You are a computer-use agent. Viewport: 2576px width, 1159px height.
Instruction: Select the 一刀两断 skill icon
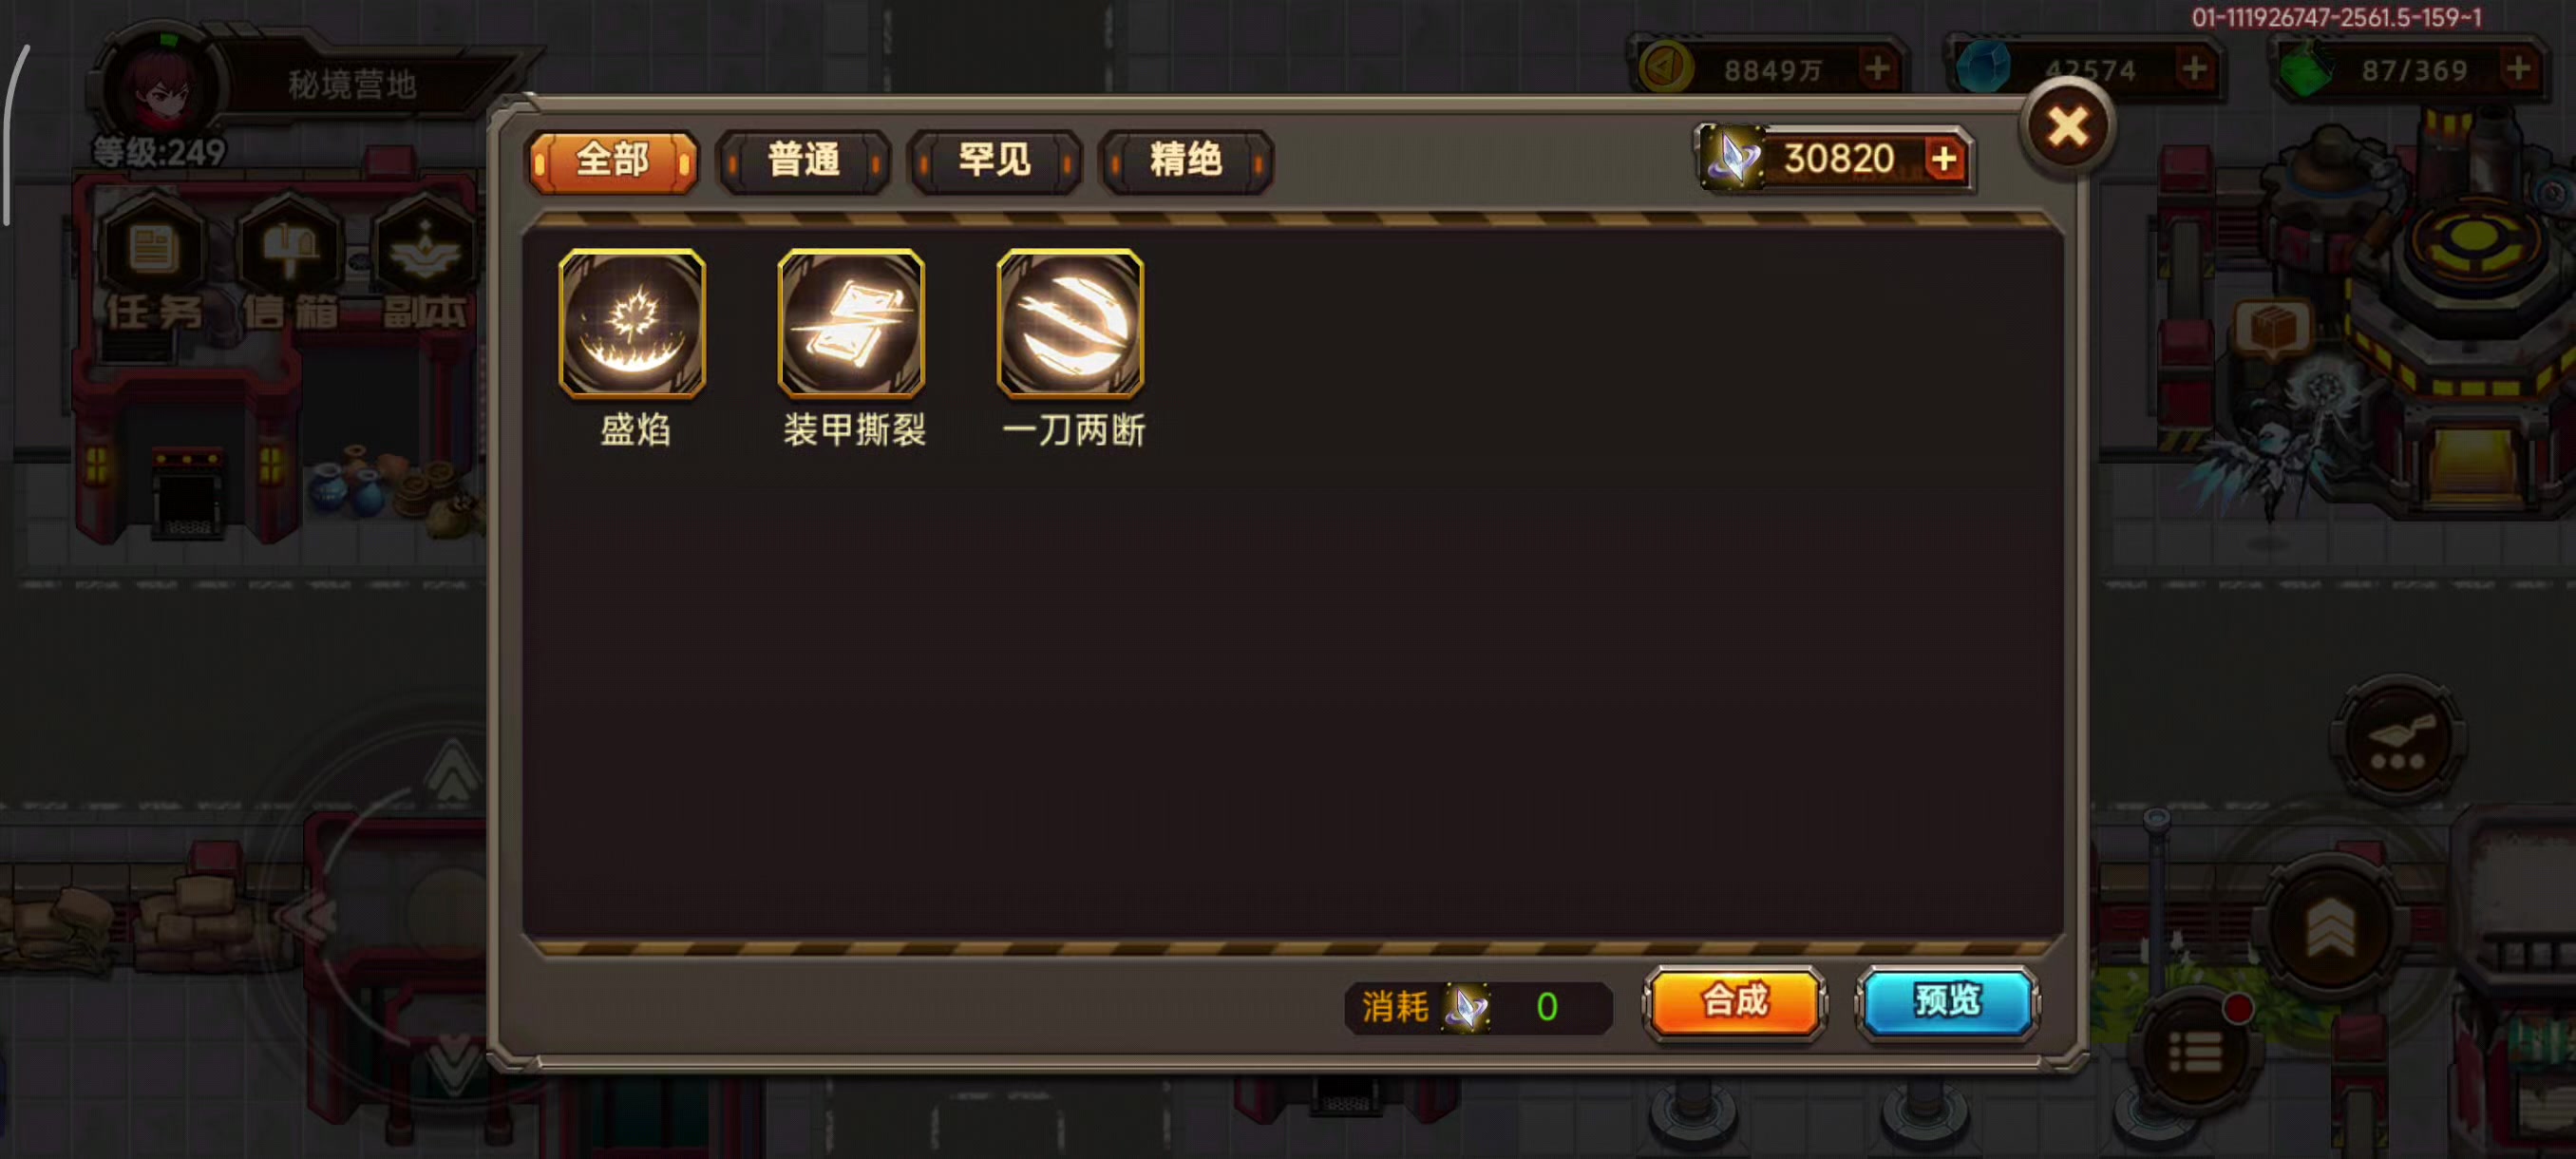click(x=1070, y=323)
